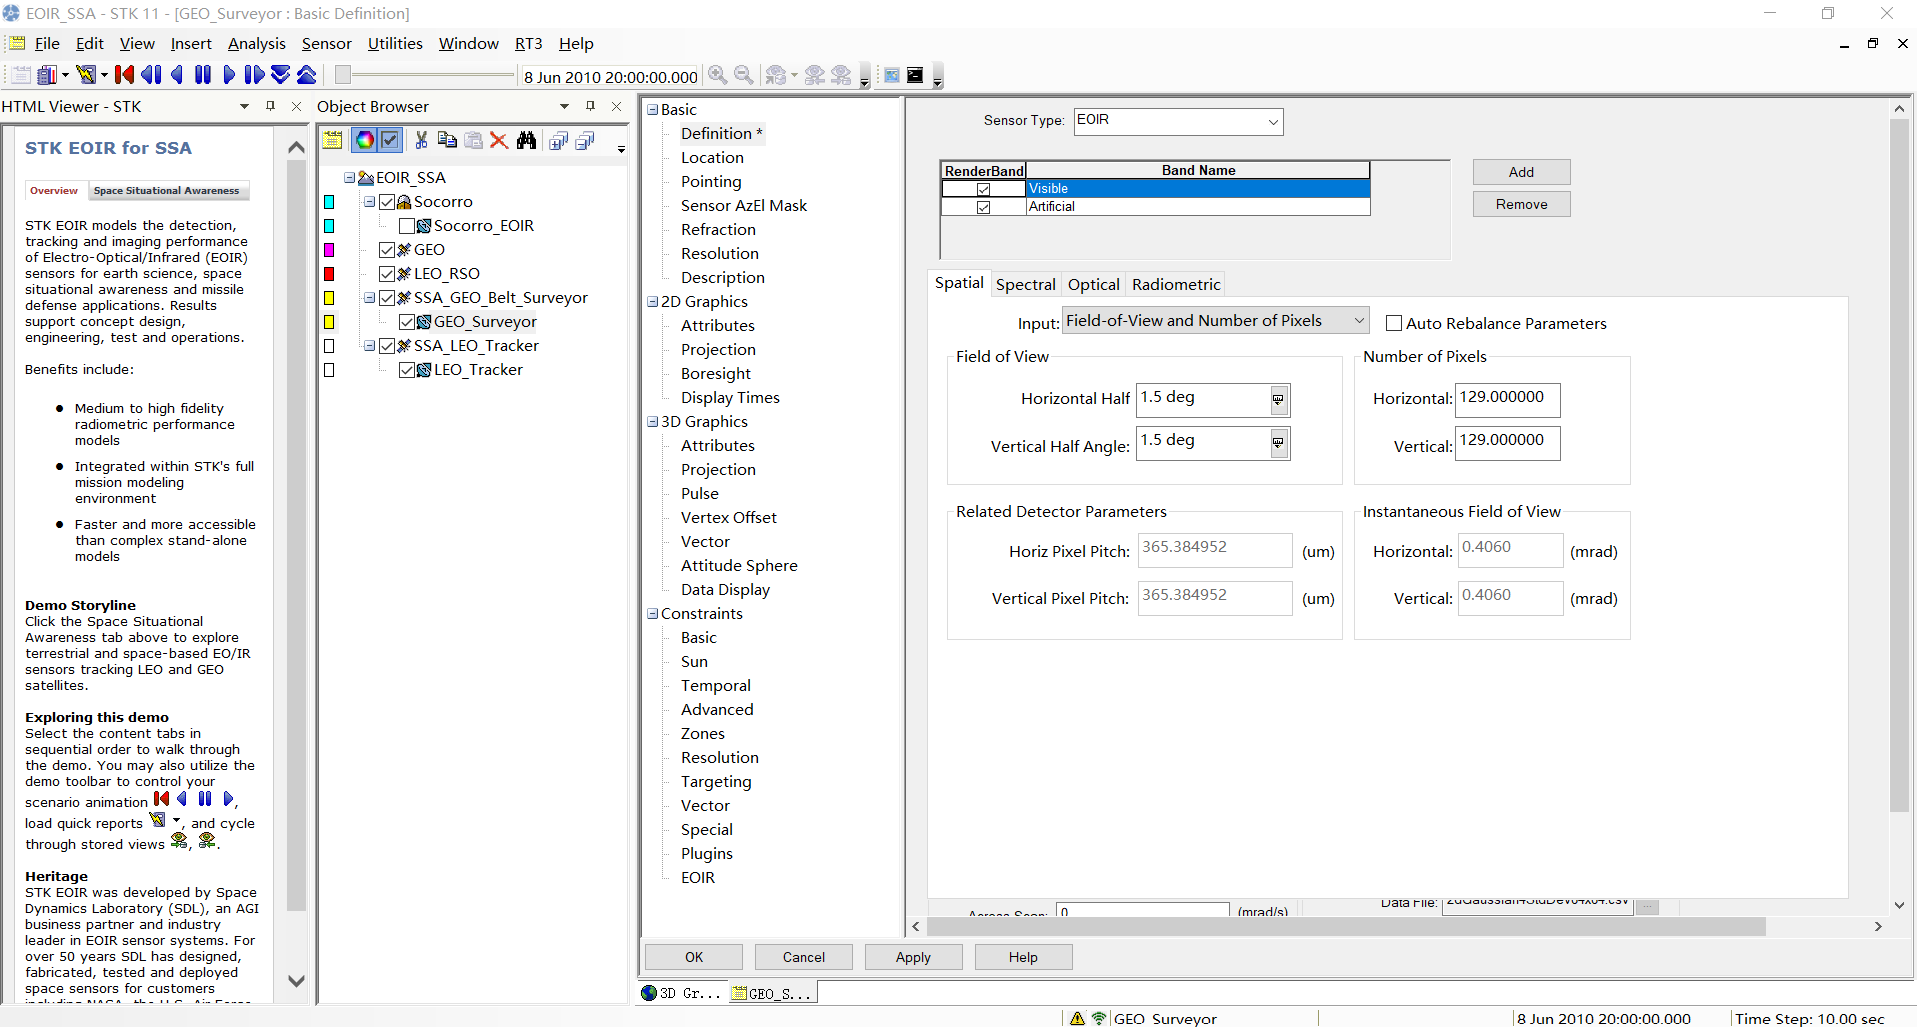Viewport: 1917px width, 1027px height.
Task: Click the Copy icon in Object Browser toolbar
Action: (447, 140)
